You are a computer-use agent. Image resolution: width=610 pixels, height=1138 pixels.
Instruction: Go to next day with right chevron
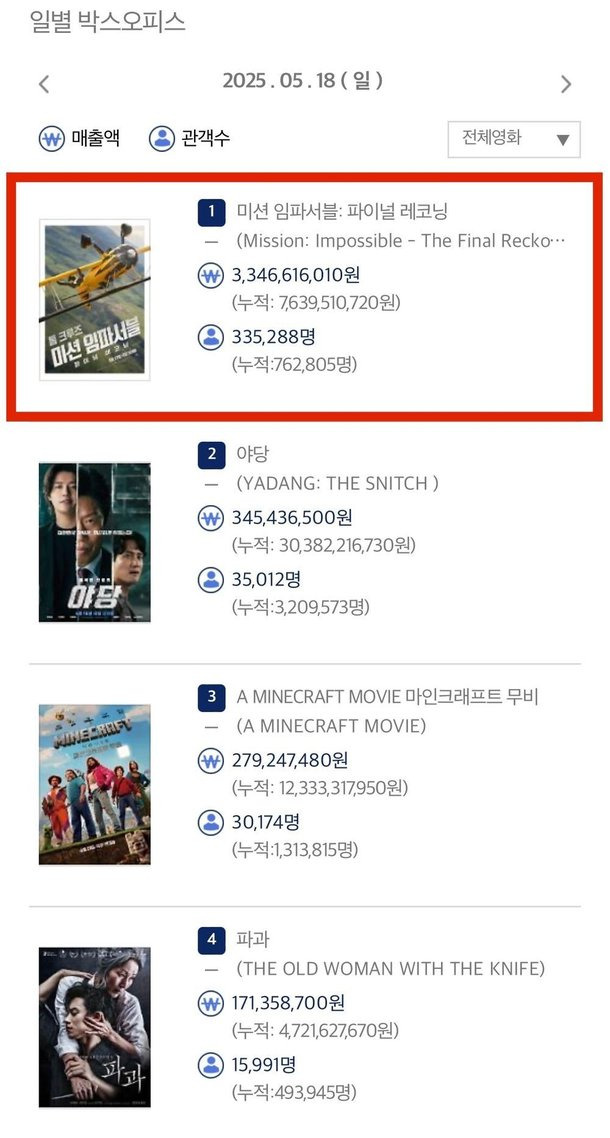566,84
